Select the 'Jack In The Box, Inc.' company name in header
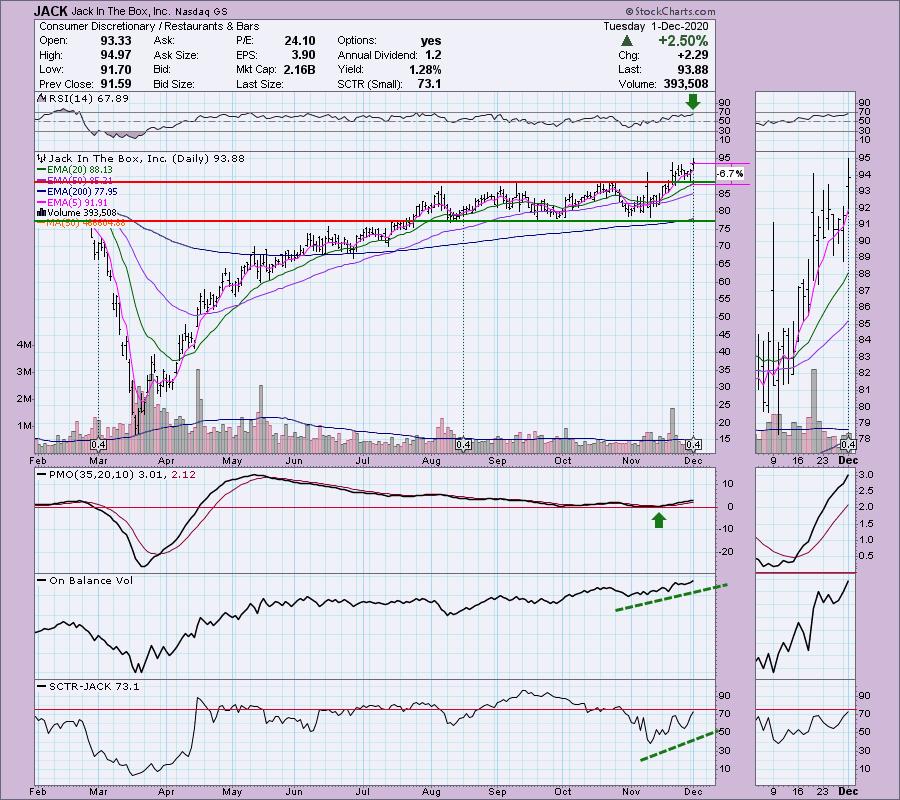The image size is (900, 800). [x=119, y=11]
